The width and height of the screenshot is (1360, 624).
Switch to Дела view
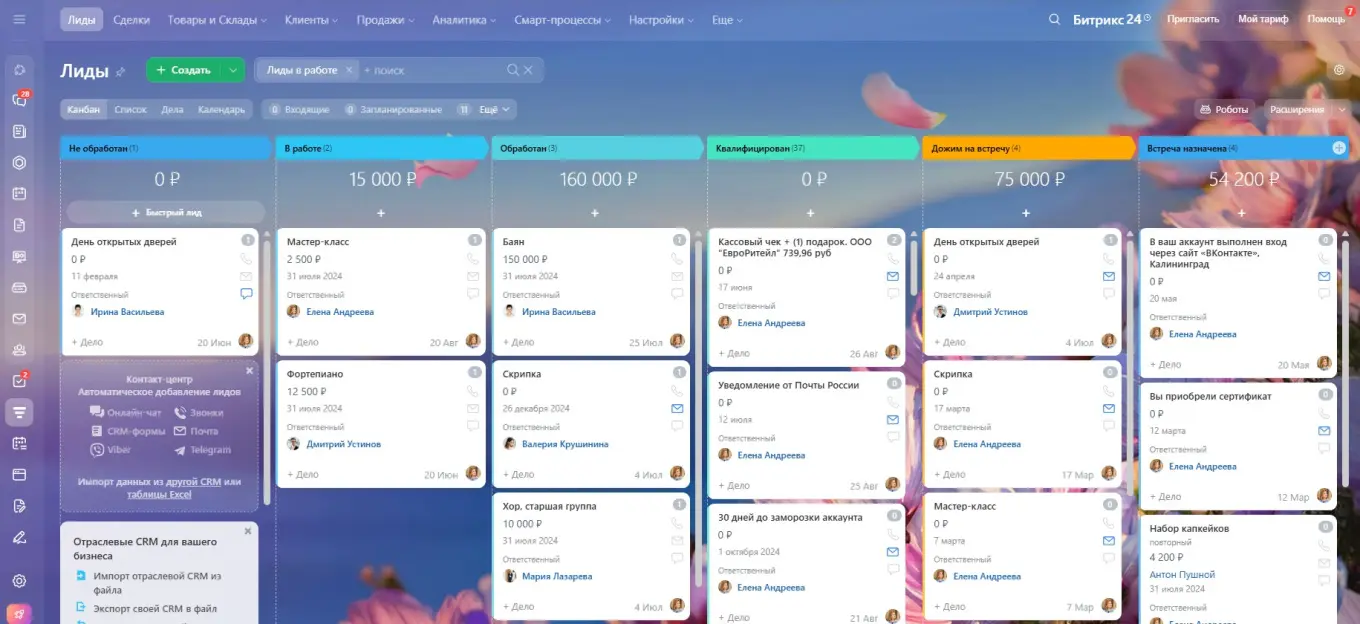click(172, 109)
